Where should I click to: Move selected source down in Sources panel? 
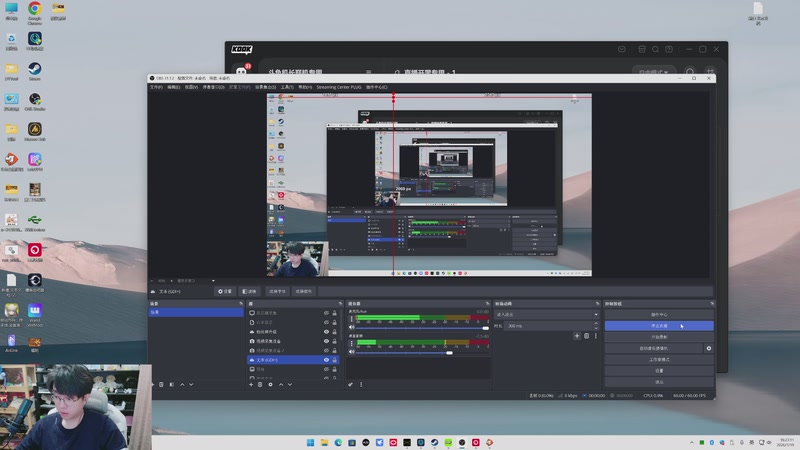tap(290, 385)
